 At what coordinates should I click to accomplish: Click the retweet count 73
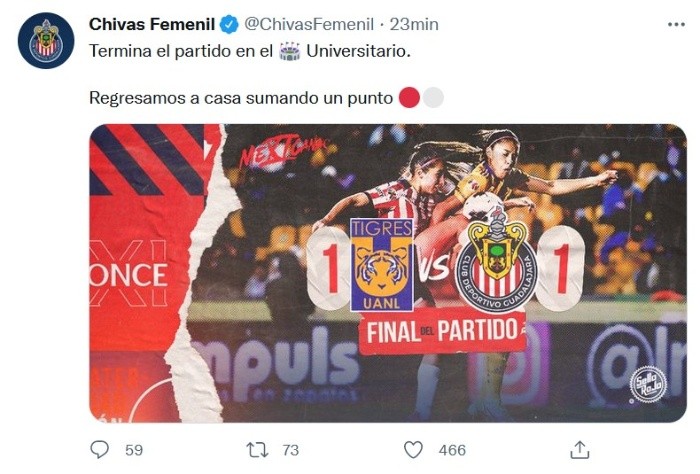point(292,450)
